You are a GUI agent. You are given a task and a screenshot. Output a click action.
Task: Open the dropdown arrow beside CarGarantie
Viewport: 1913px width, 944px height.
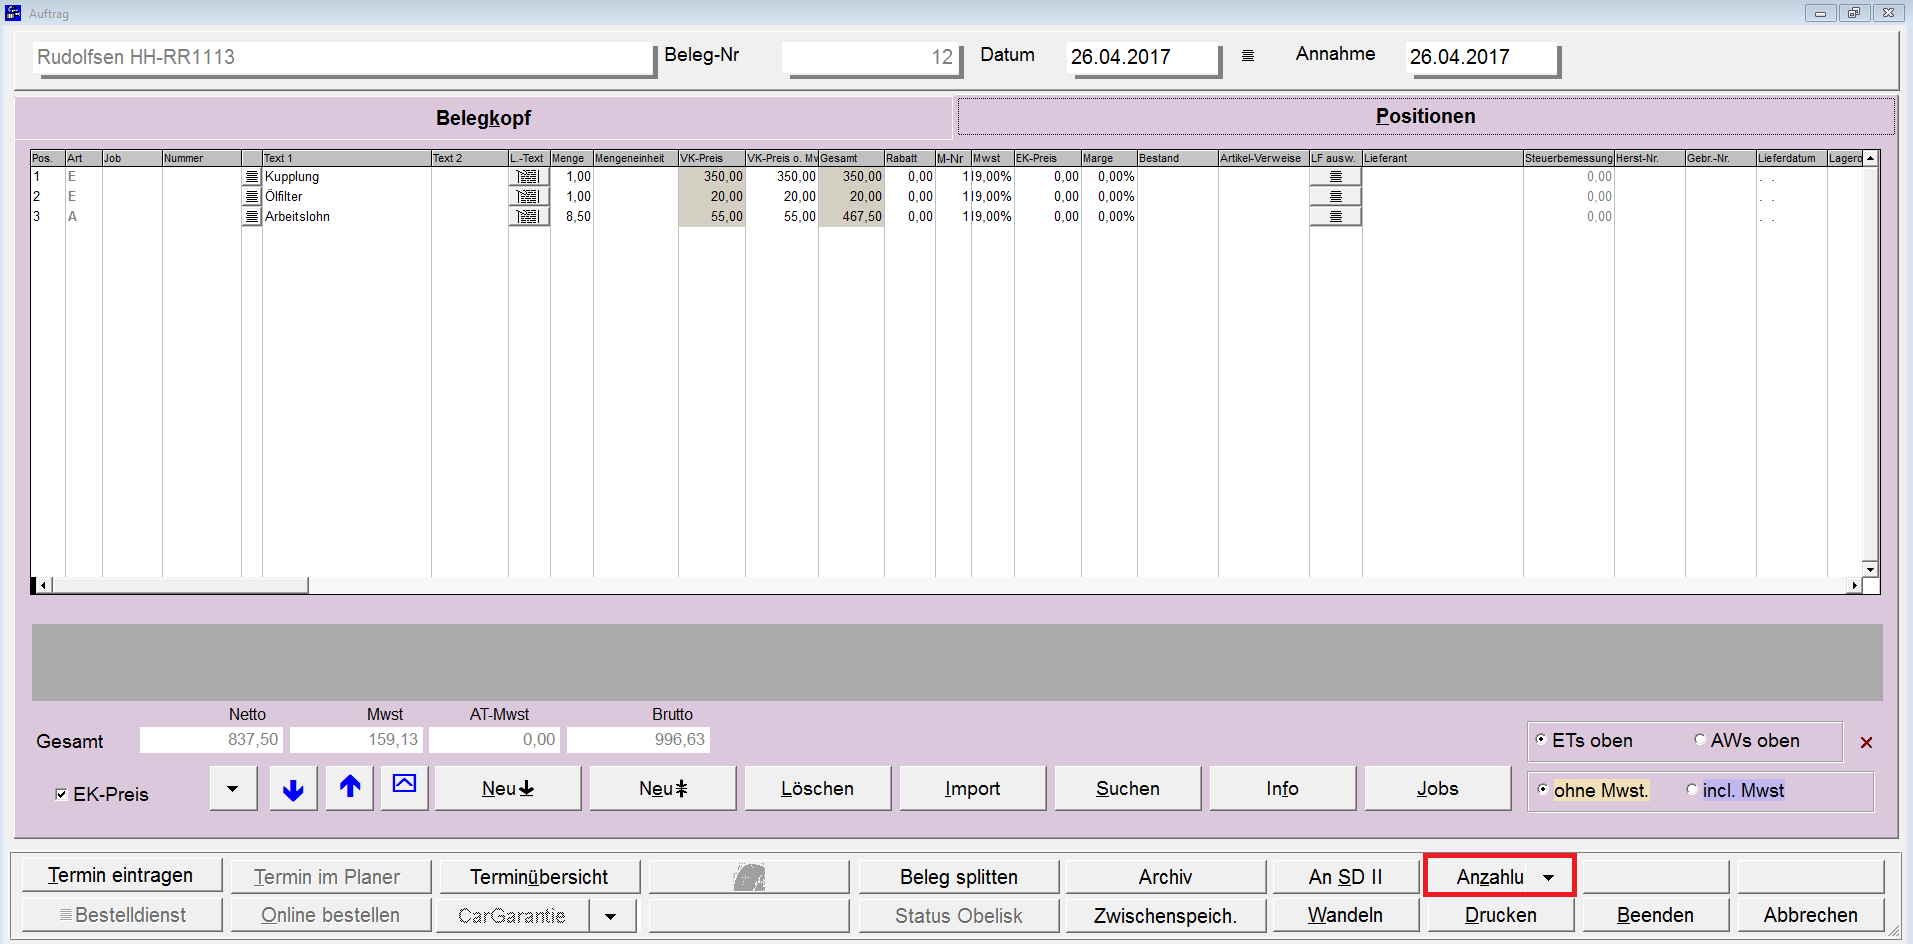pyautogui.click(x=611, y=915)
